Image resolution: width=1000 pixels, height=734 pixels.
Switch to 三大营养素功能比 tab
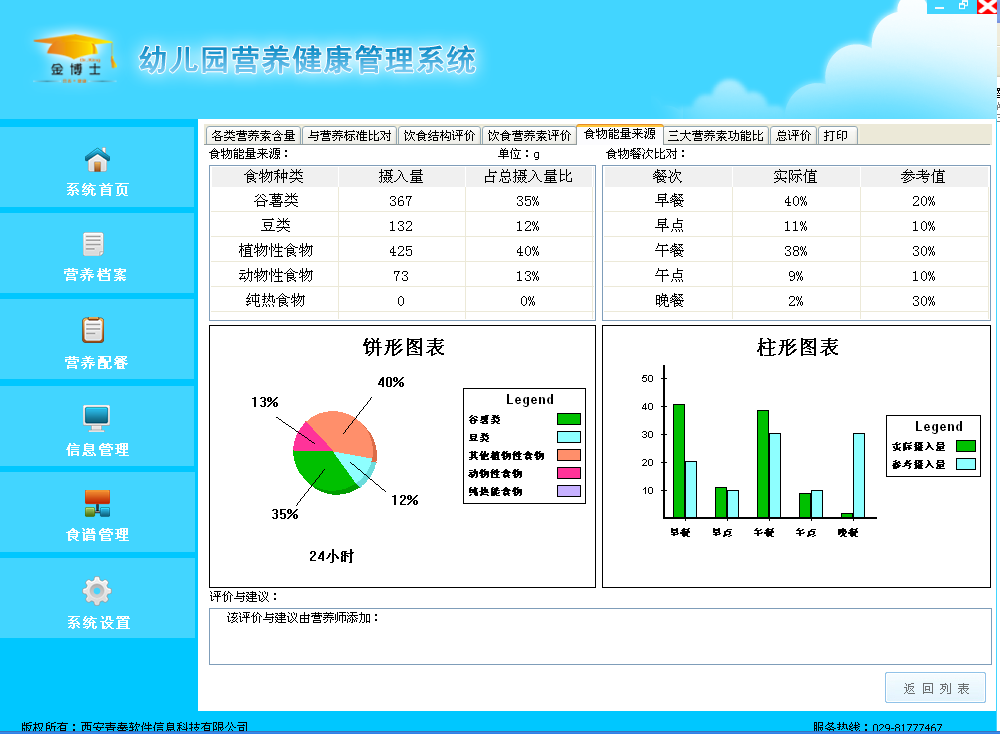715,135
